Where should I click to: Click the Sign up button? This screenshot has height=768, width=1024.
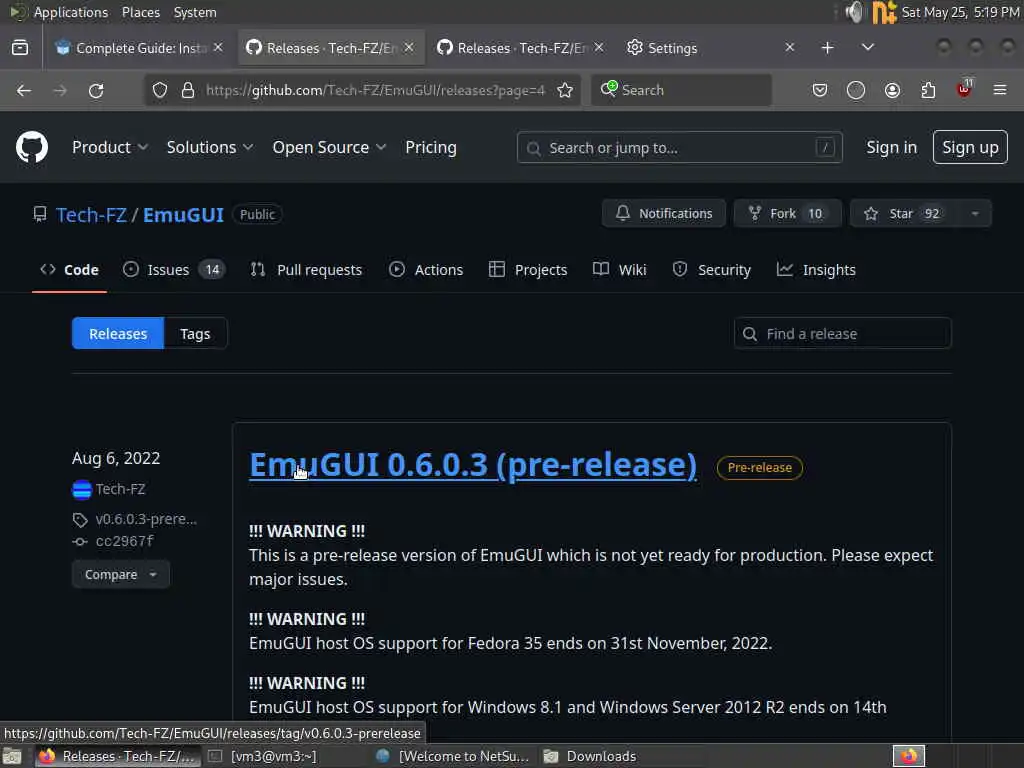[970, 148]
